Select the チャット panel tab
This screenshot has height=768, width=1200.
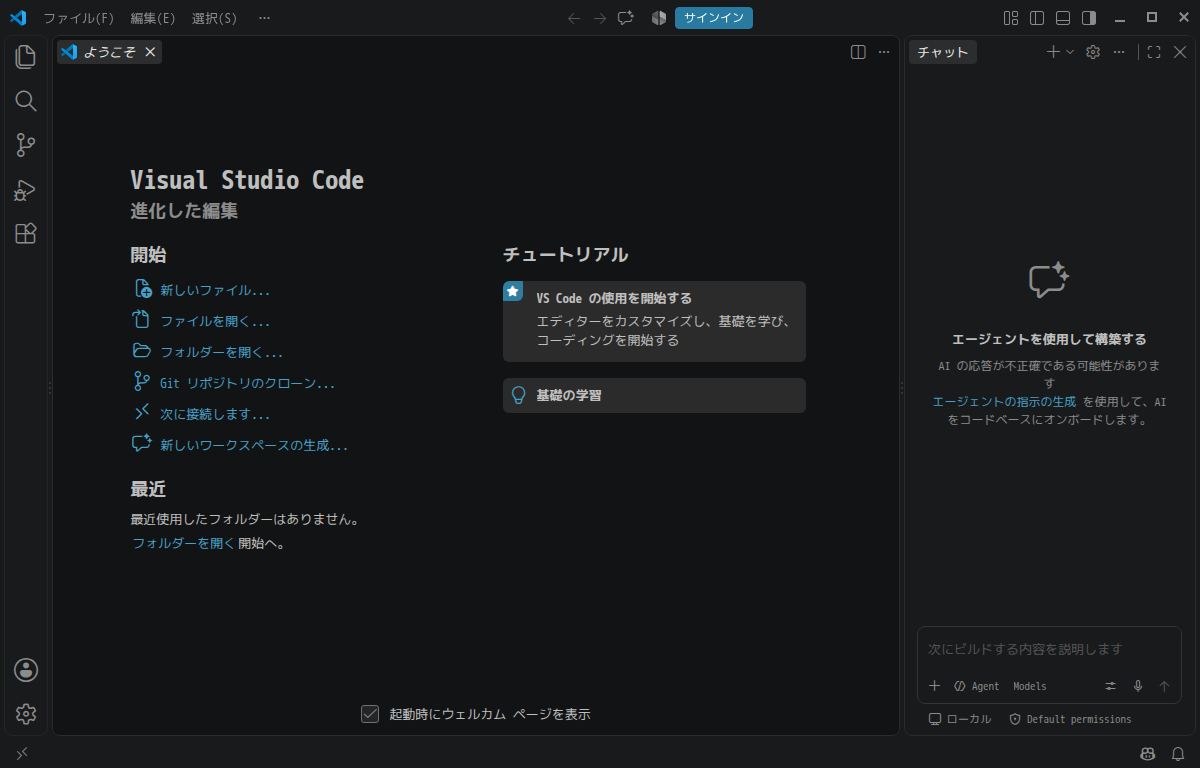pyautogui.click(x=943, y=52)
